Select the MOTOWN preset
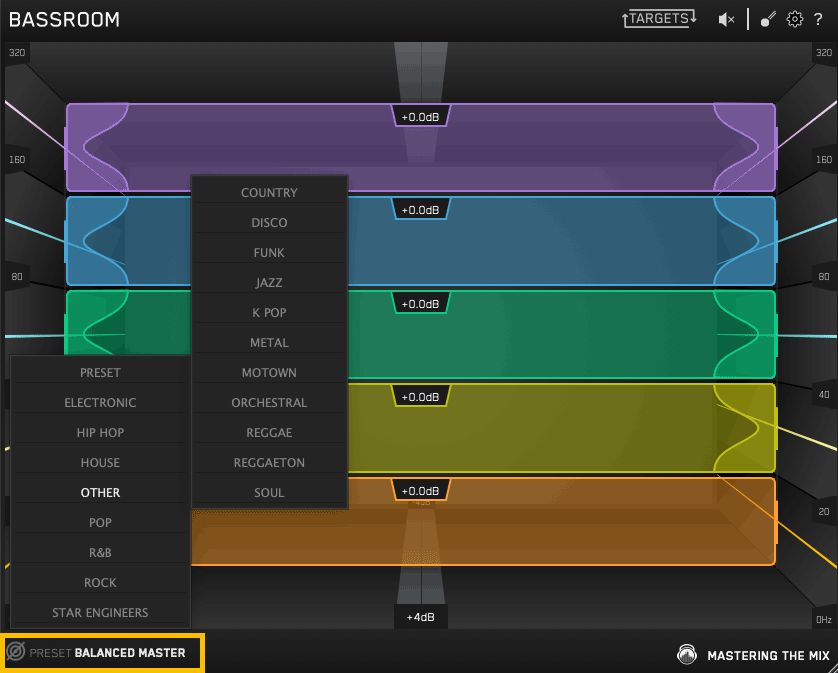 [269, 372]
